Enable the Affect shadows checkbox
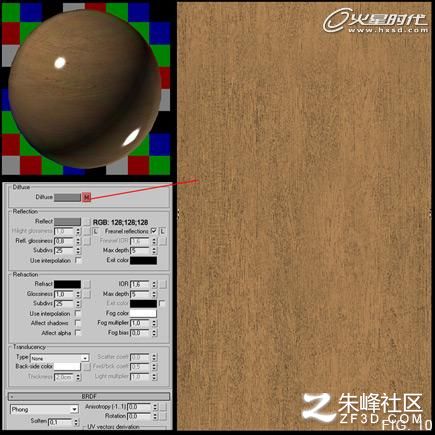Screen dimensions: 435x435 [x=77, y=323]
